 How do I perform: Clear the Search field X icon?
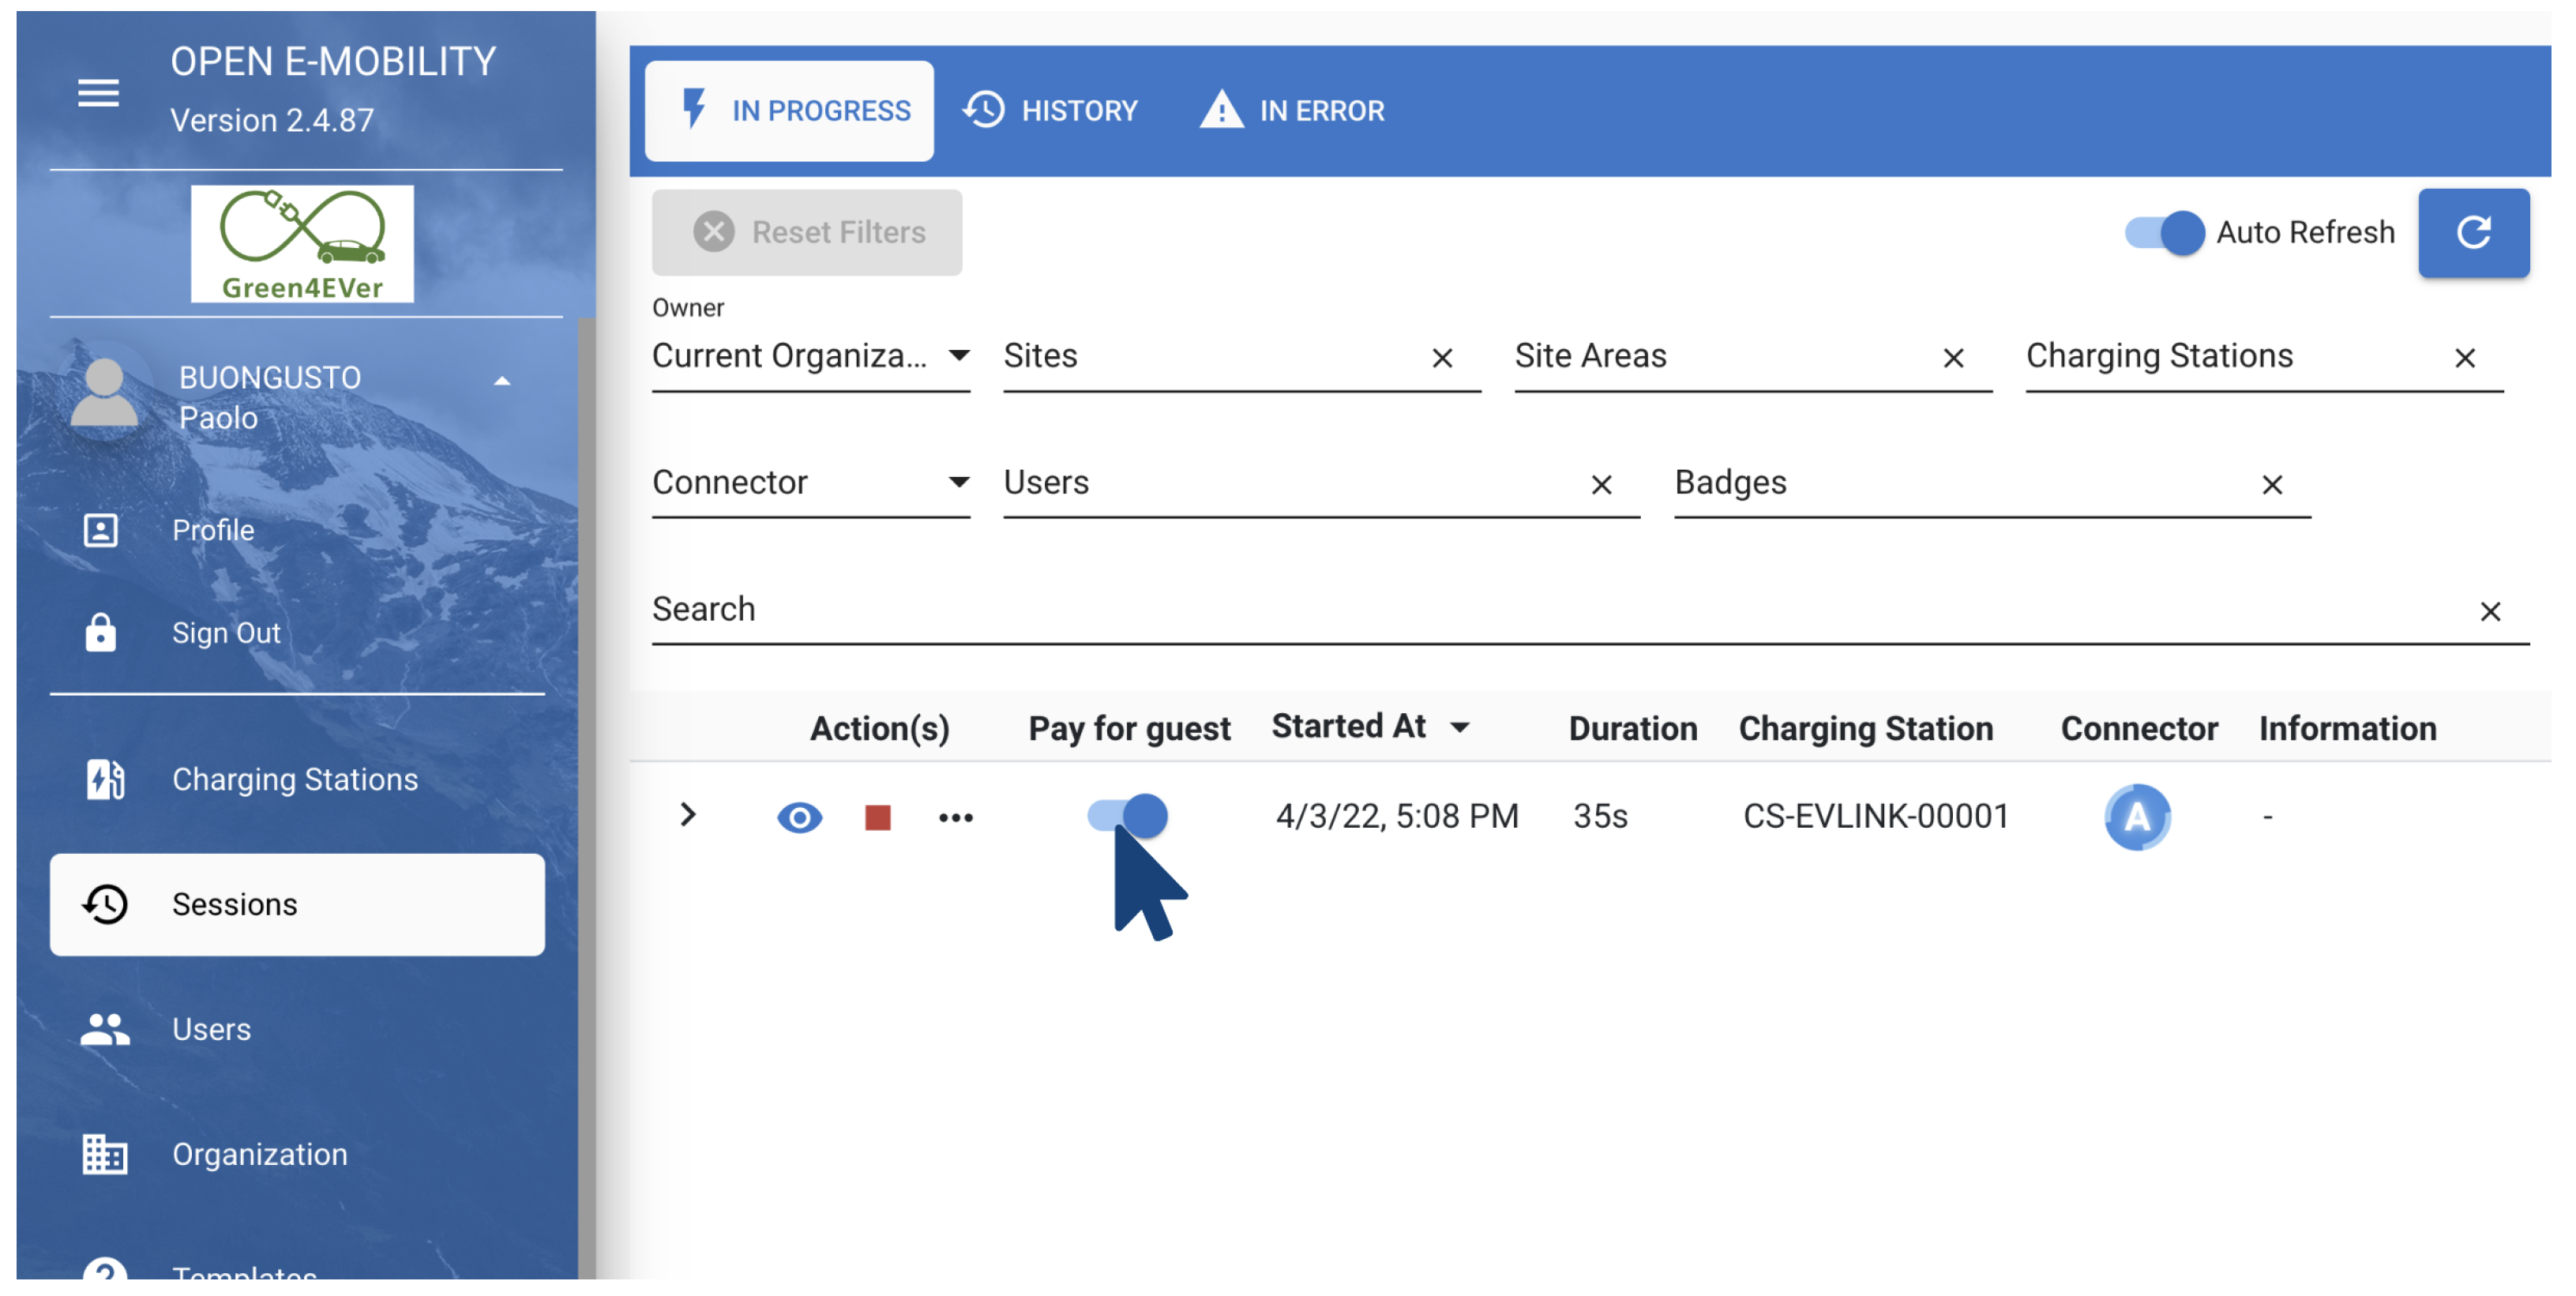tap(2489, 611)
